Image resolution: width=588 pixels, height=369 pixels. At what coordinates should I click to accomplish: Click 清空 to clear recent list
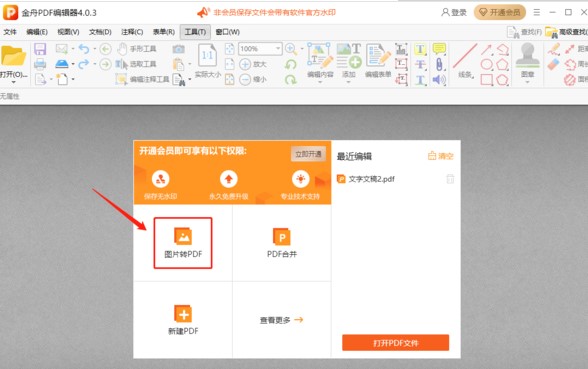coord(441,156)
